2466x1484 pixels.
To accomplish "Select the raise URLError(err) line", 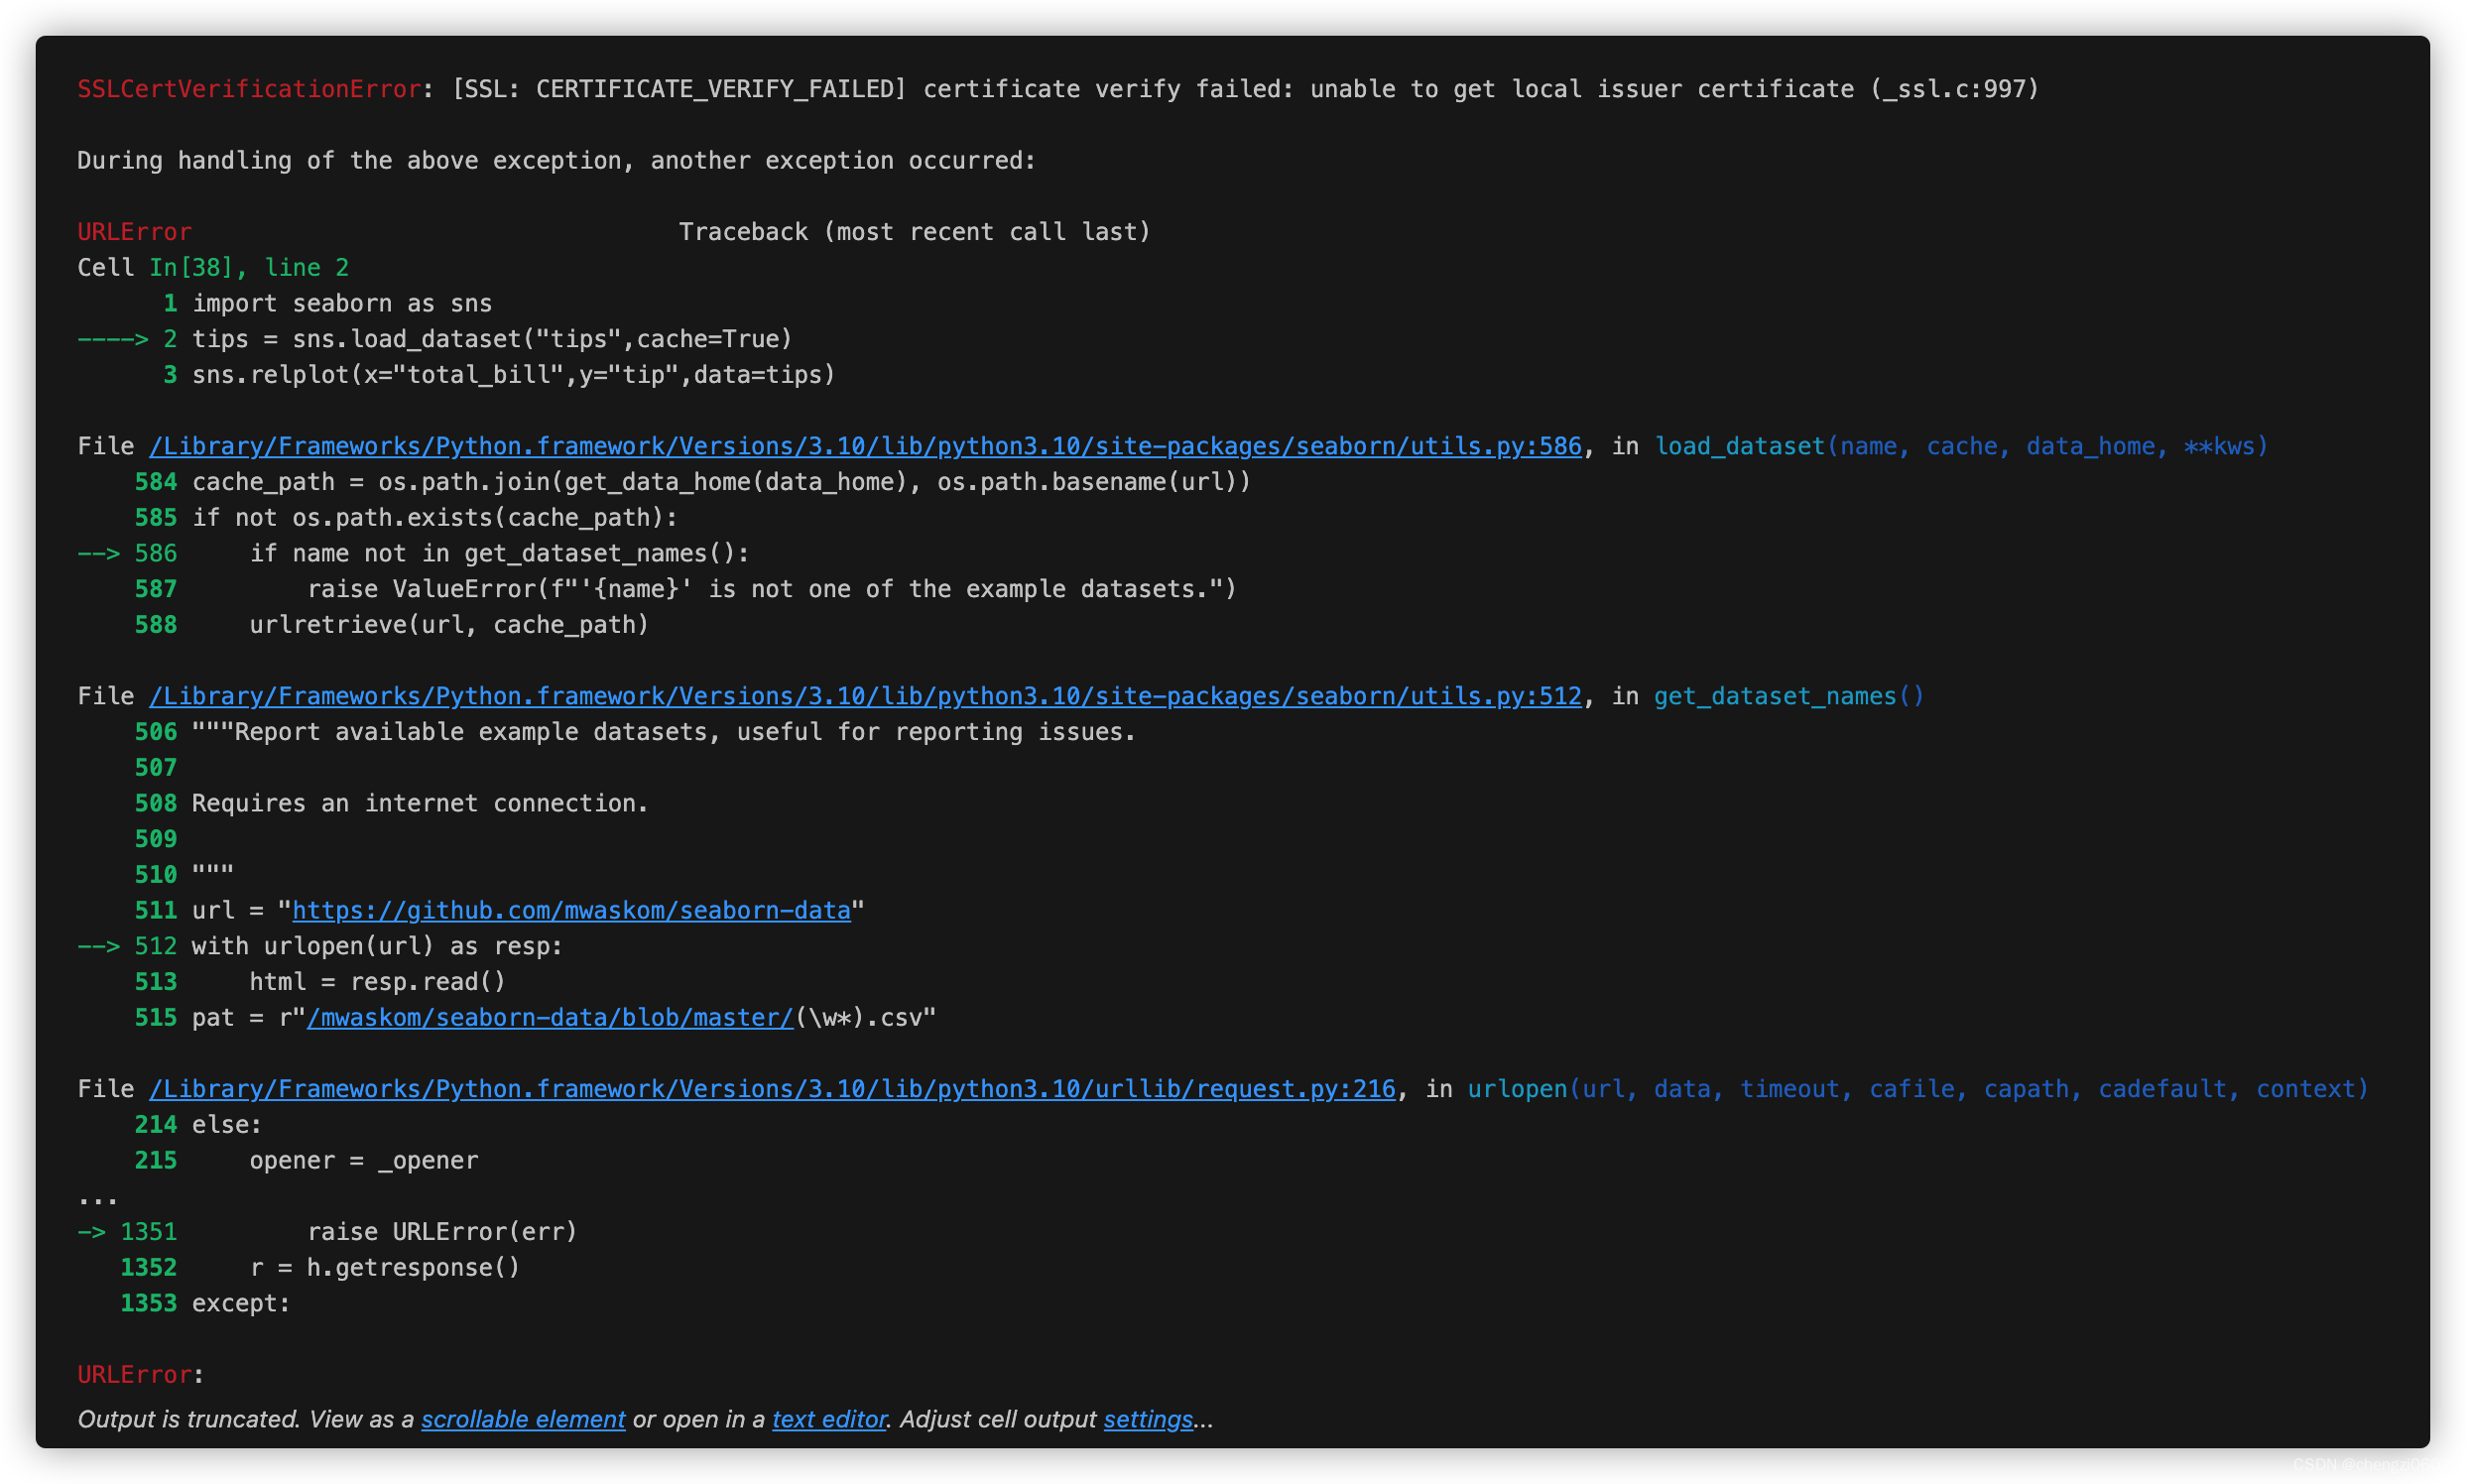I will (443, 1231).
